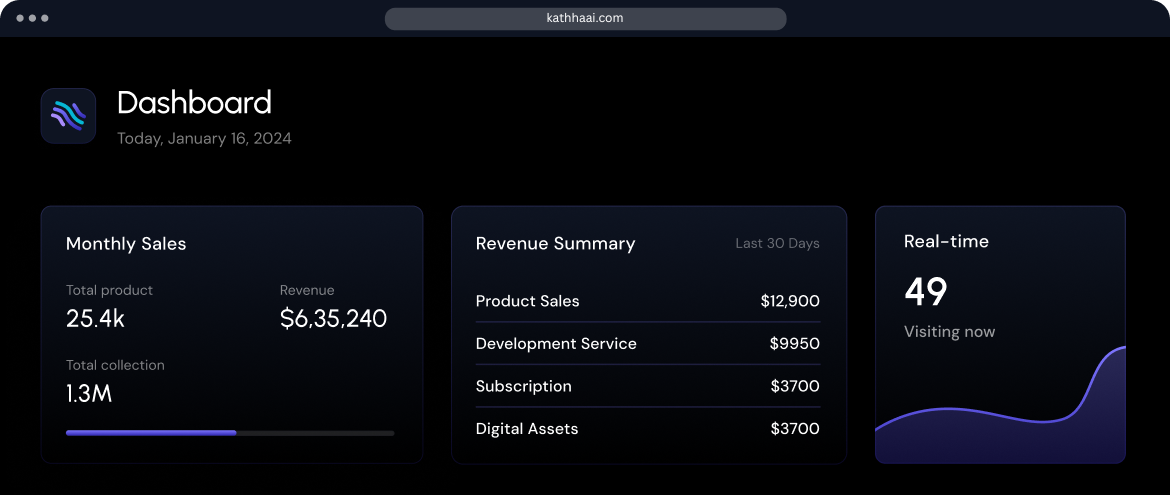Click the Last 30 Days period label
Screen dimensions: 1170x495
[x=777, y=244]
